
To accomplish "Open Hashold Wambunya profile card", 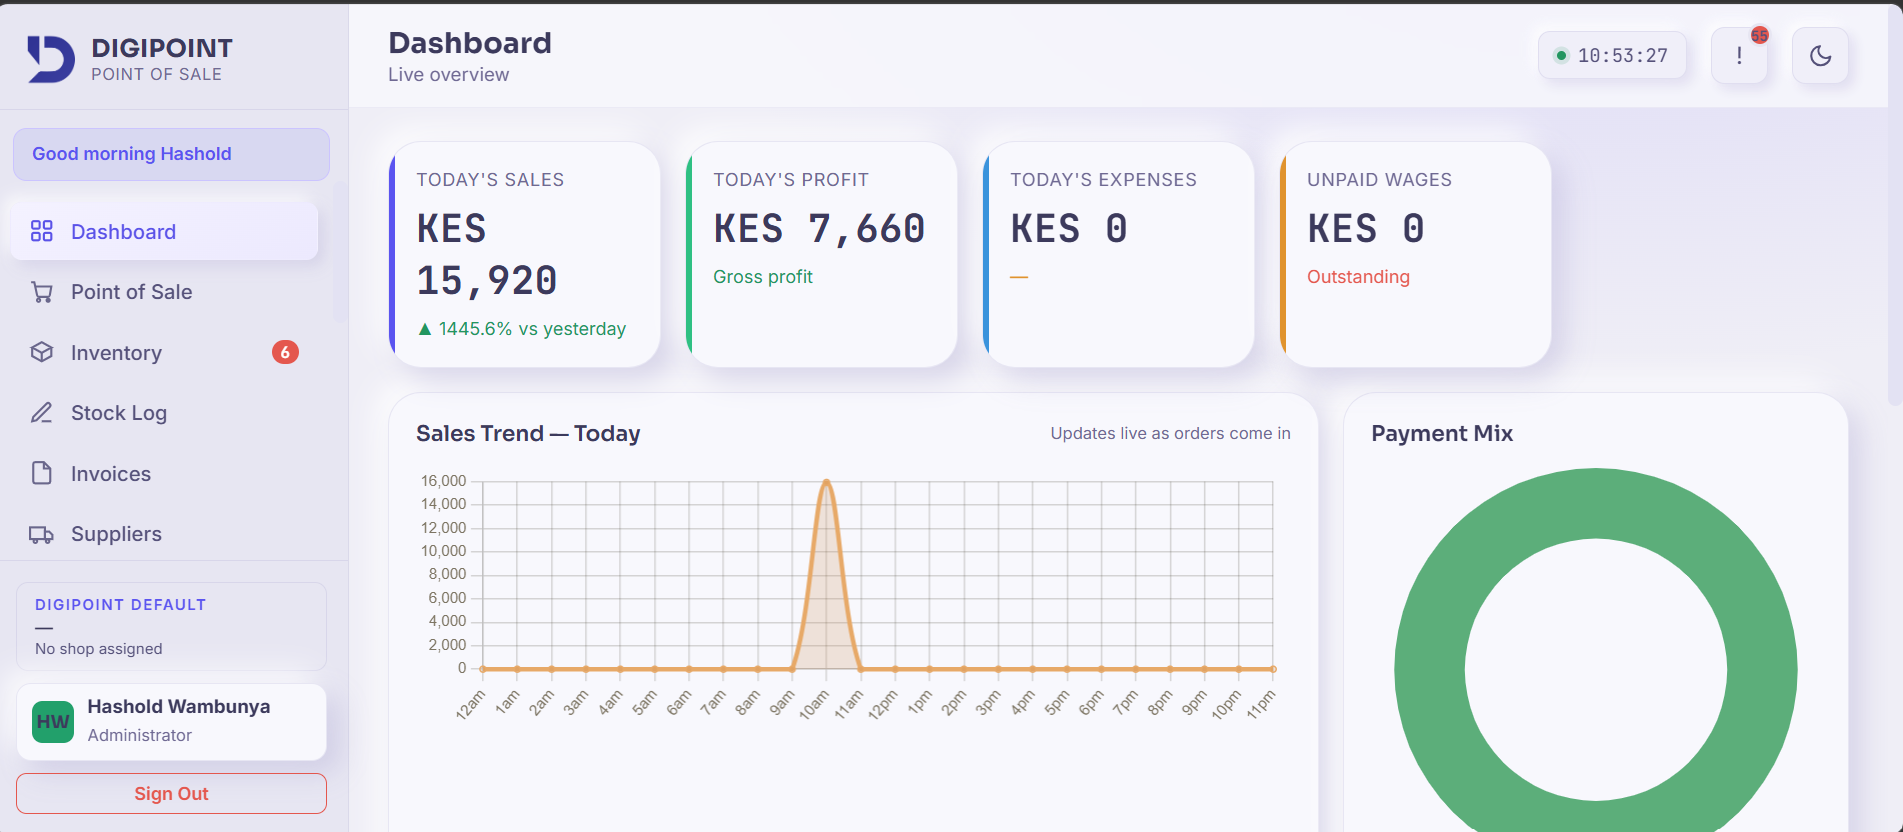I will pos(171,722).
